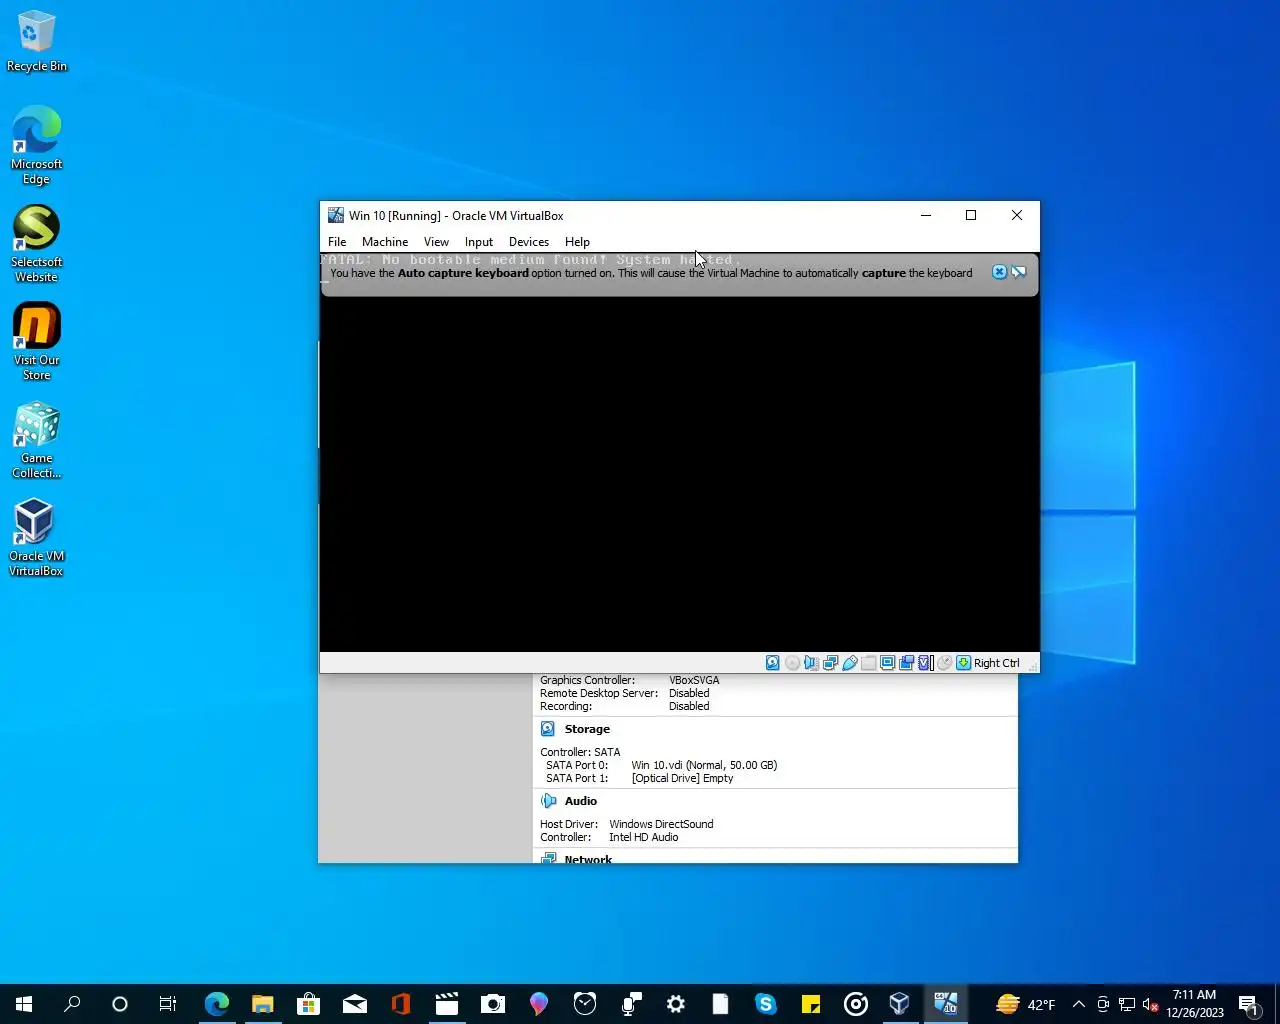Open Skype from the taskbar
The height and width of the screenshot is (1024, 1280).
coord(766,1004)
